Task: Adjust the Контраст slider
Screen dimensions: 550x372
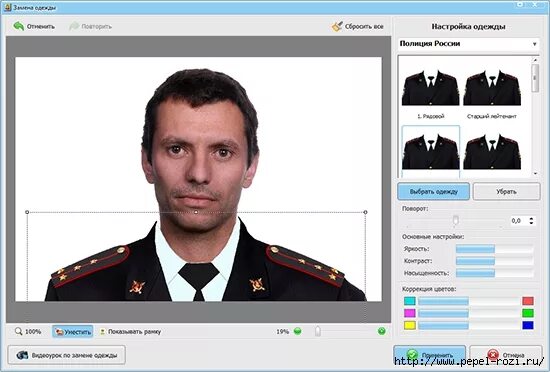Action: (494, 261)
